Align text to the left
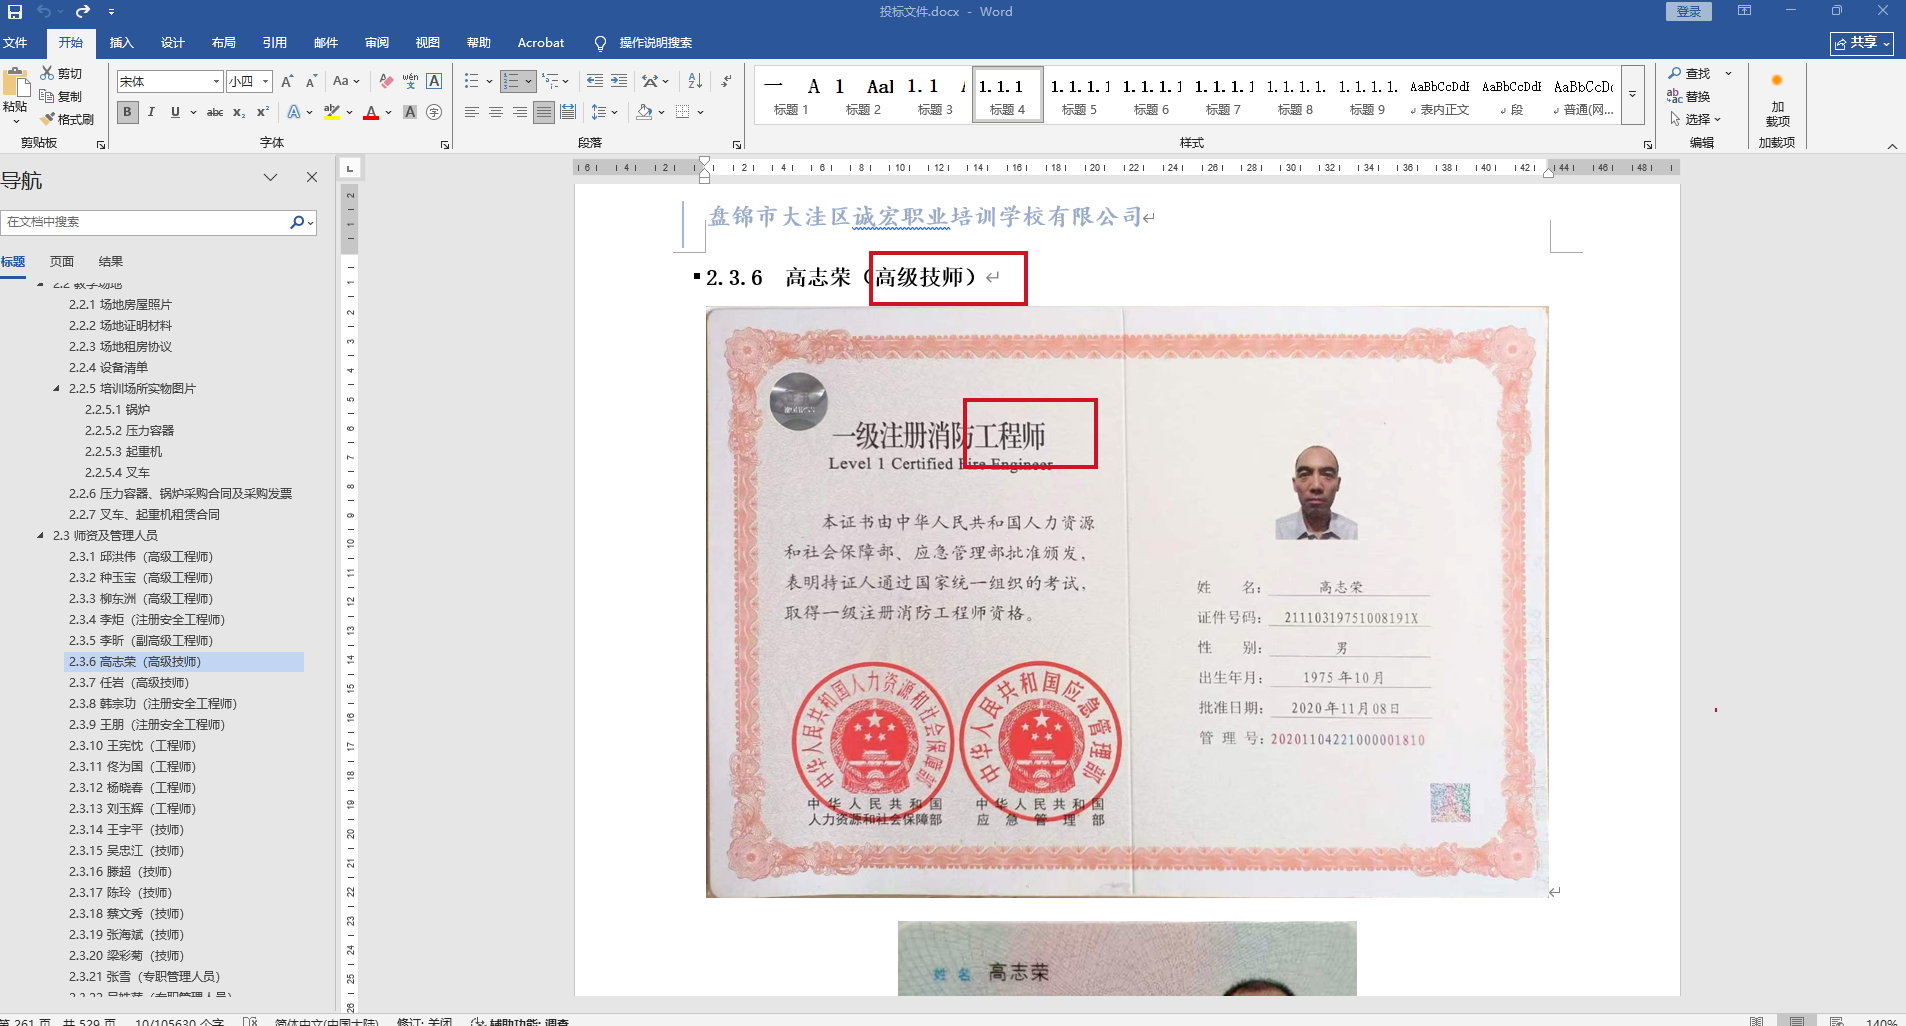Screen dimensions: 1906x1026 pos(472,112)
